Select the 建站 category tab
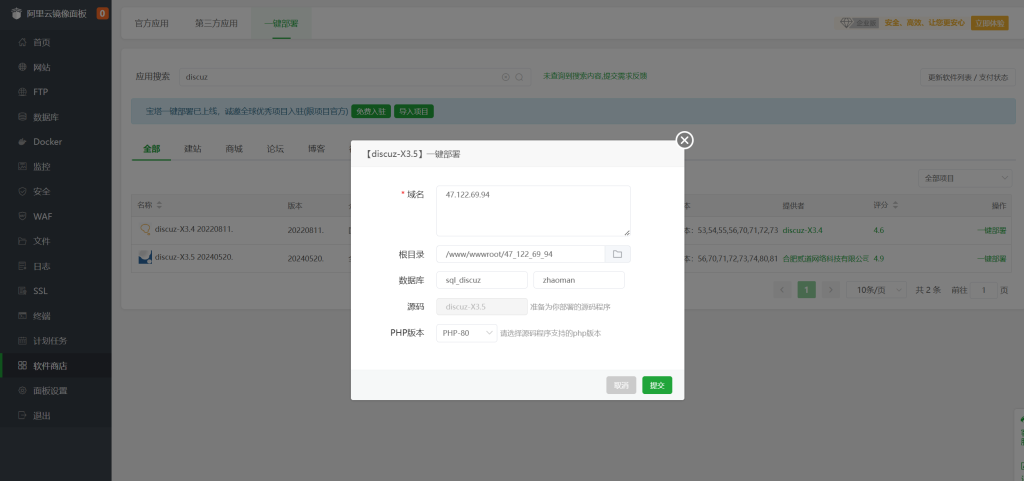 tap(193, 149)
